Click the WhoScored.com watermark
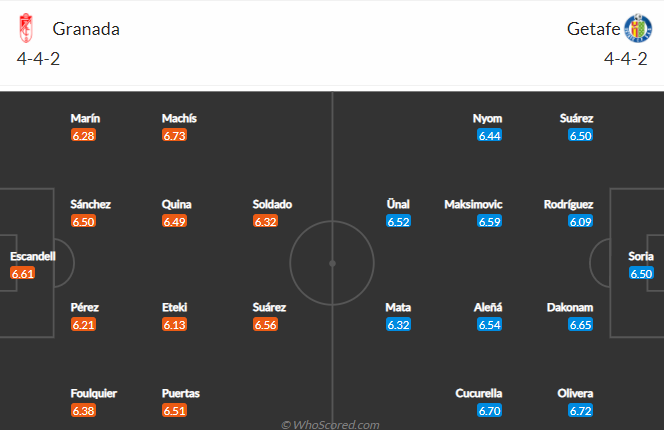The image size is (664, 430). (331, 424)
